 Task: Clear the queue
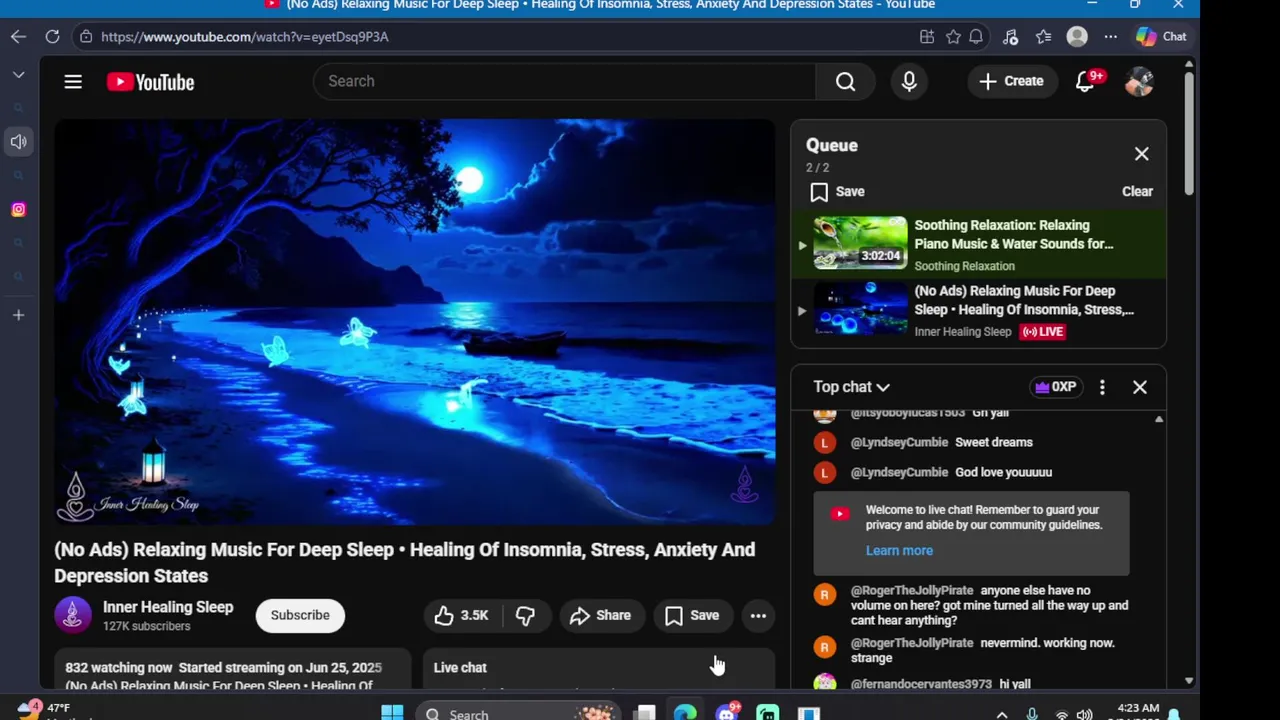click(x=1137, y=192)
